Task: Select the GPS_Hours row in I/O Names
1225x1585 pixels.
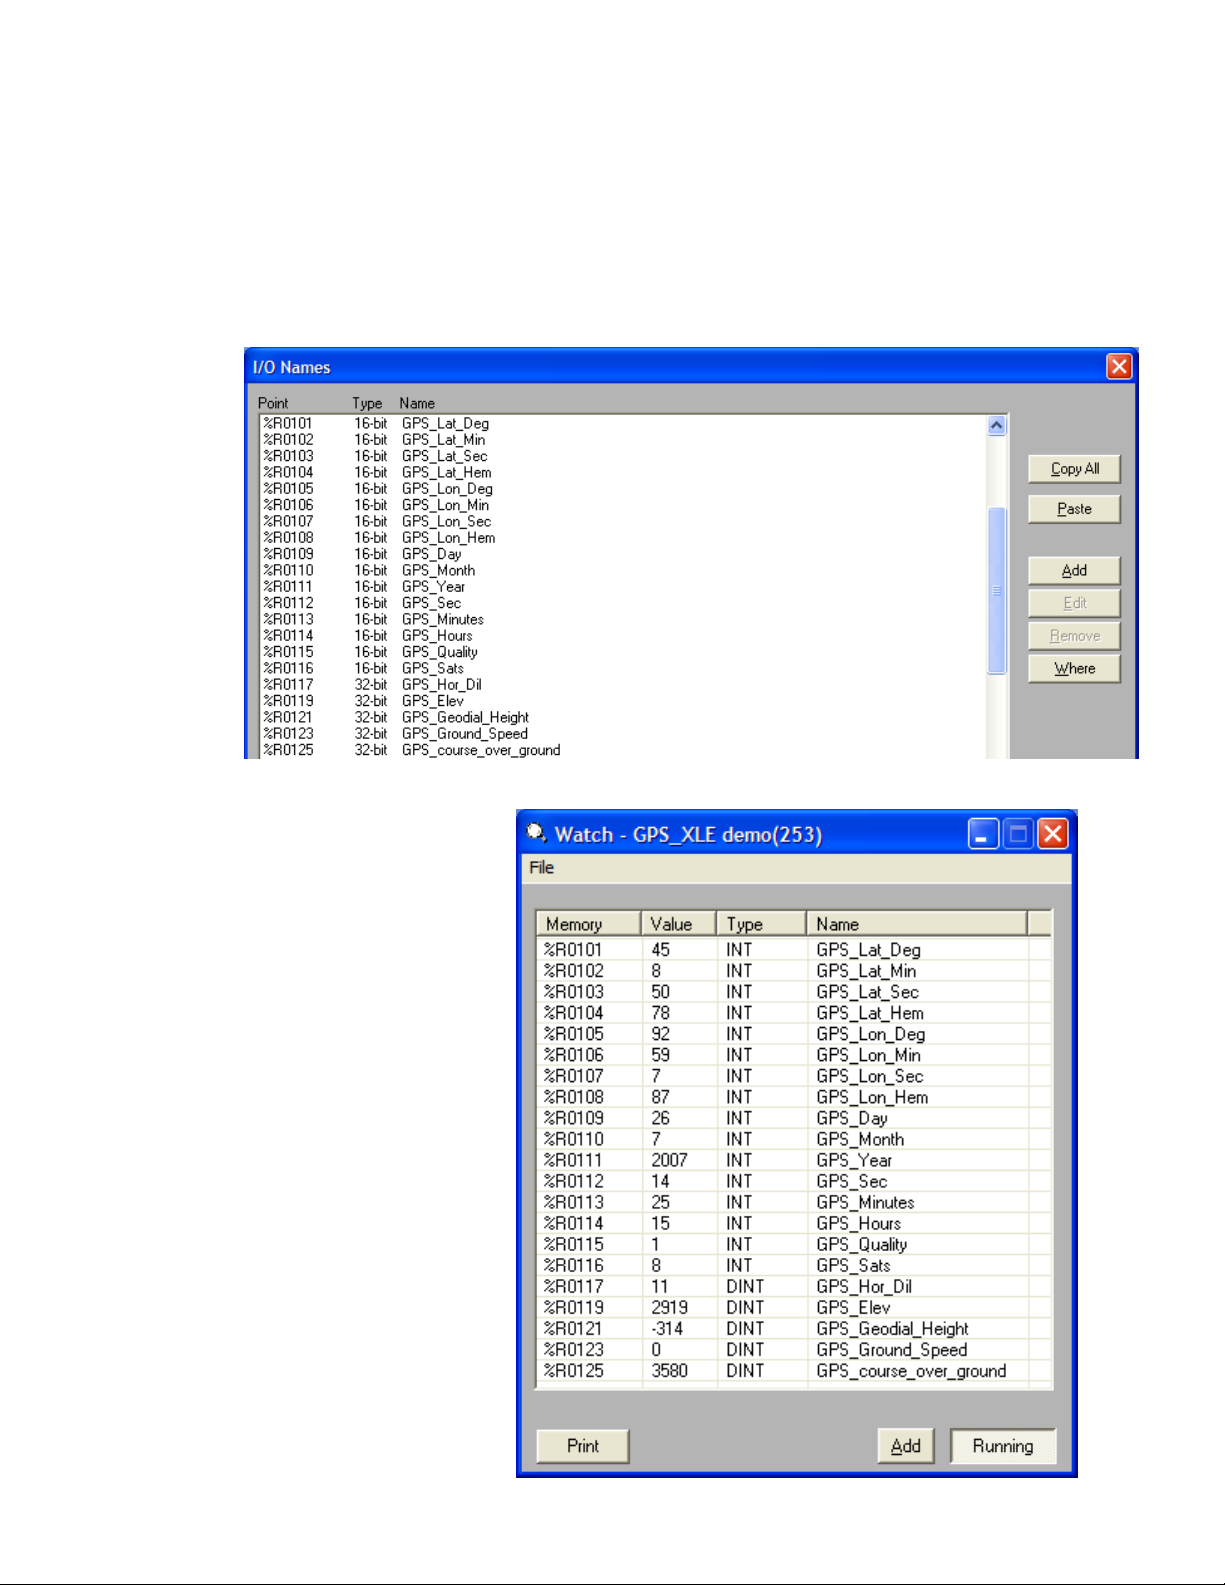Action: click(x=622, y=636)
